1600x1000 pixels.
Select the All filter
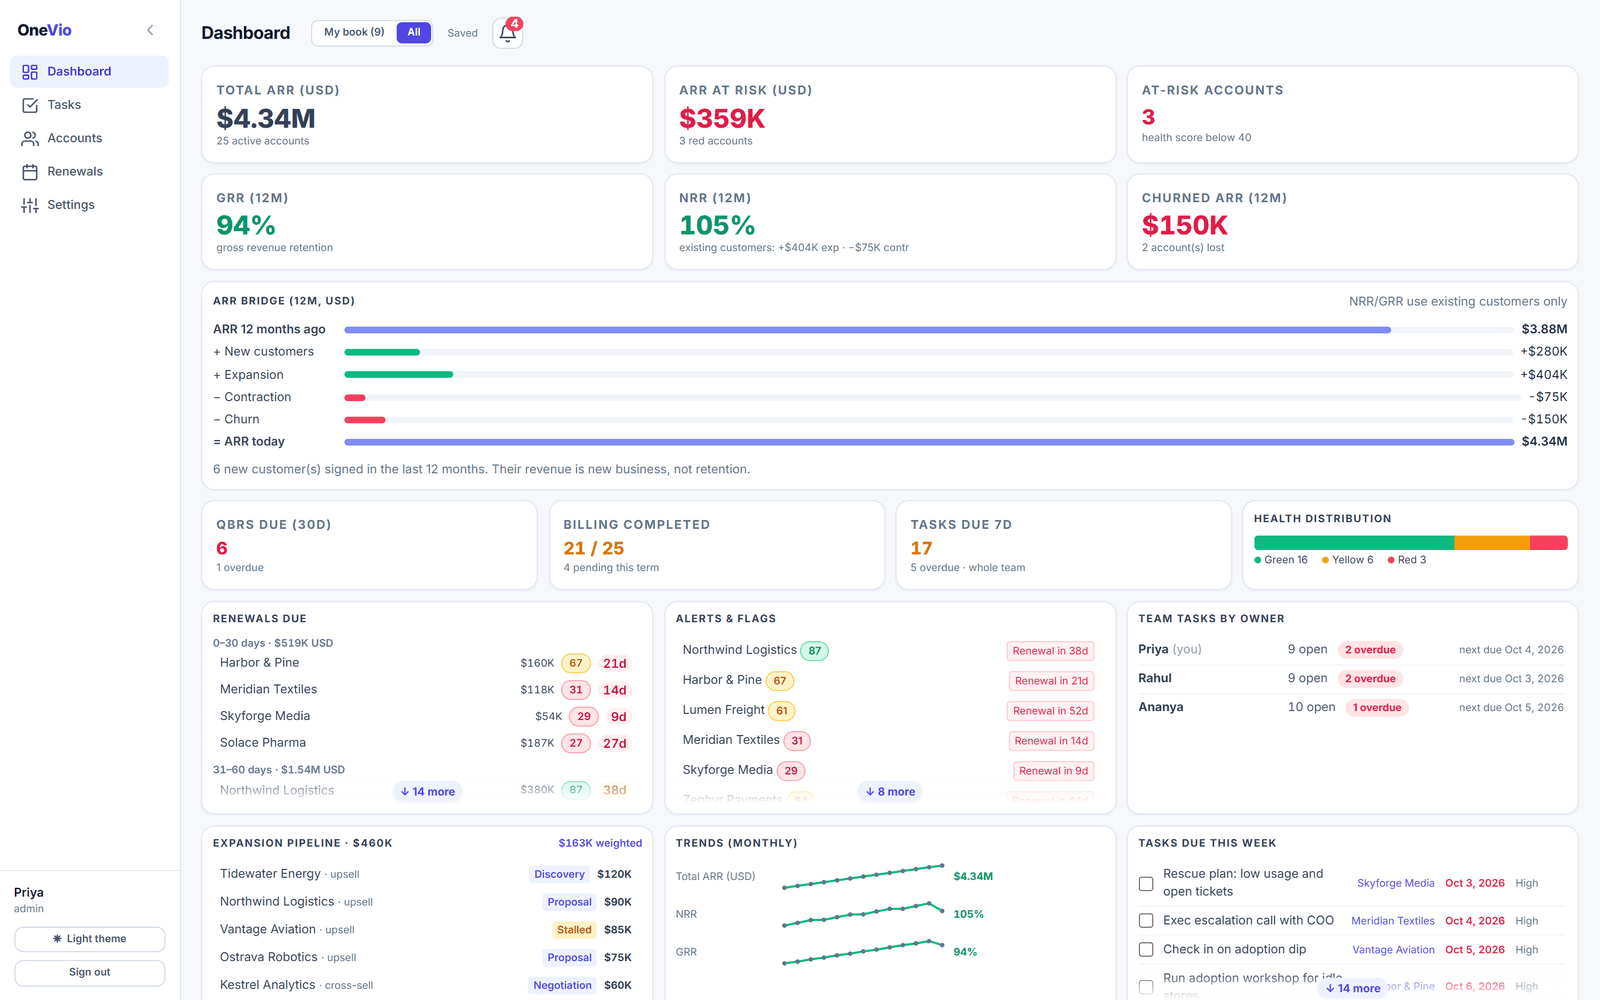coord(414,33)
